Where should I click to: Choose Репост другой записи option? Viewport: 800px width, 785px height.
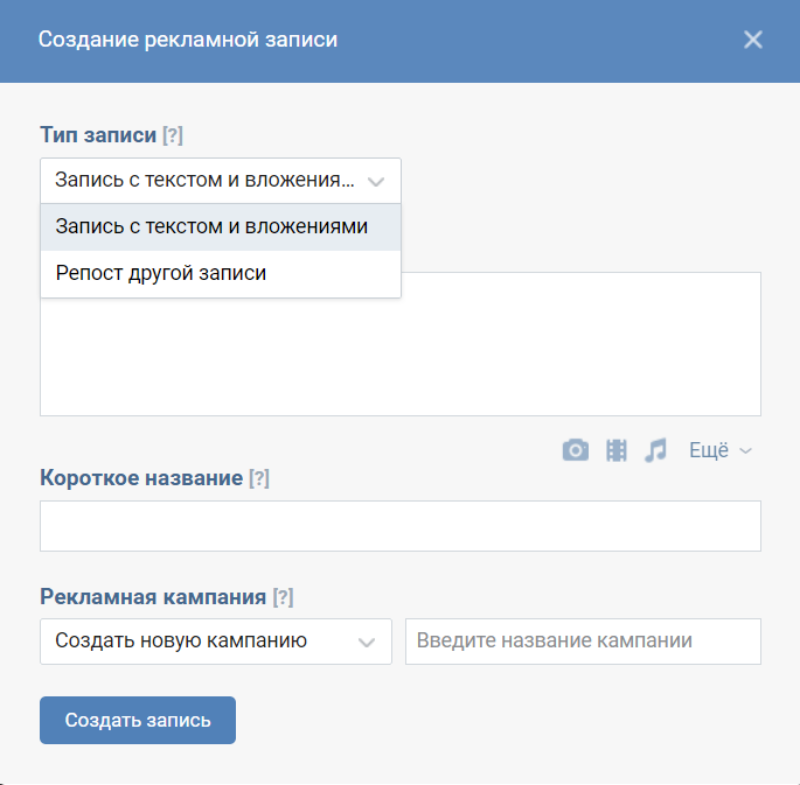220,273
